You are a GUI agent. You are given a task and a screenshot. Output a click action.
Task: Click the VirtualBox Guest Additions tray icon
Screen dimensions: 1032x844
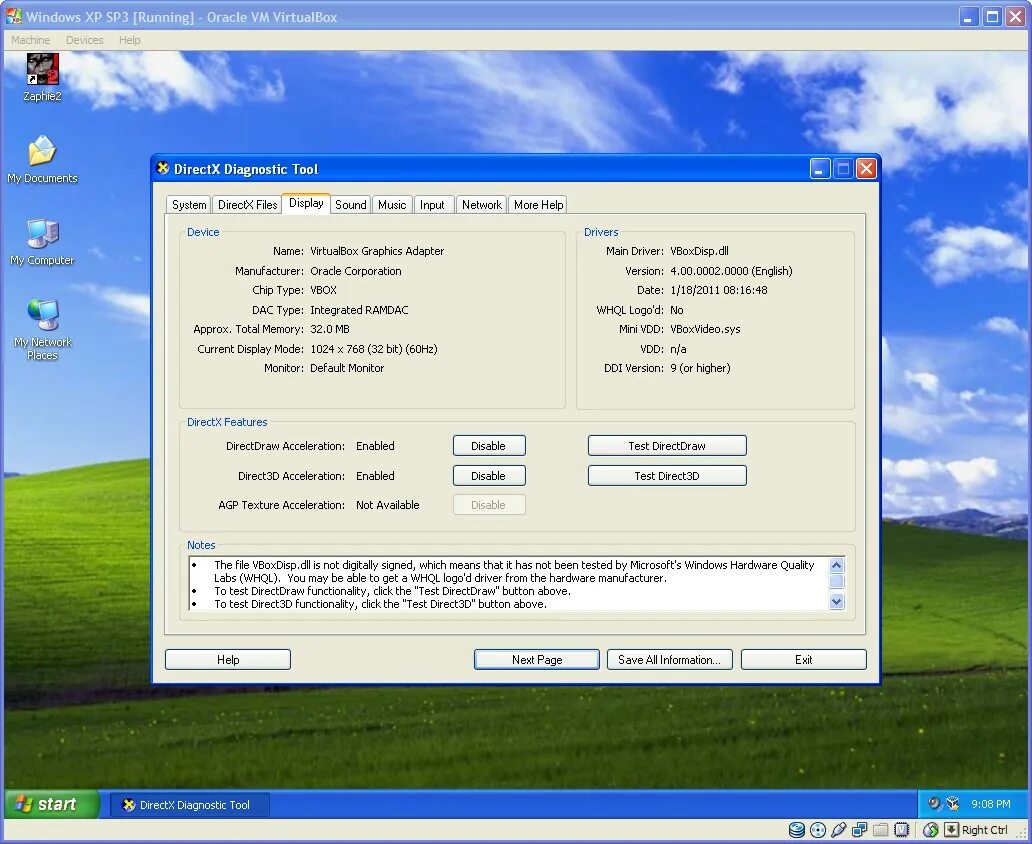tap(952, 804)
